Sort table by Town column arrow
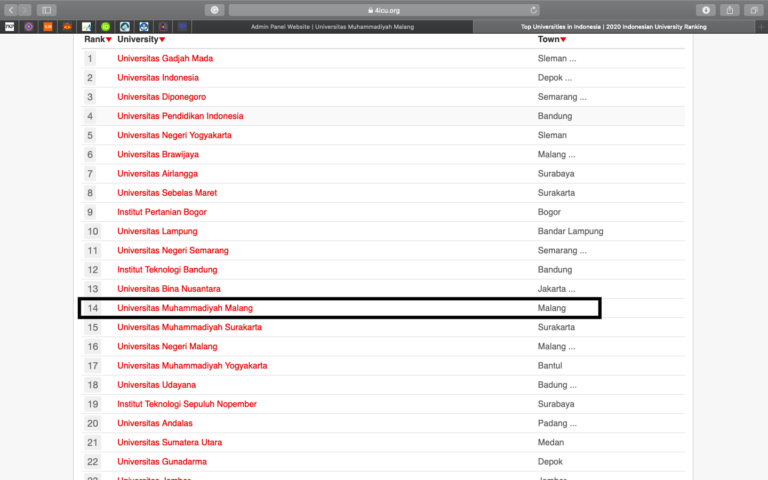This screenshot has width=768, height=480. 563,40
